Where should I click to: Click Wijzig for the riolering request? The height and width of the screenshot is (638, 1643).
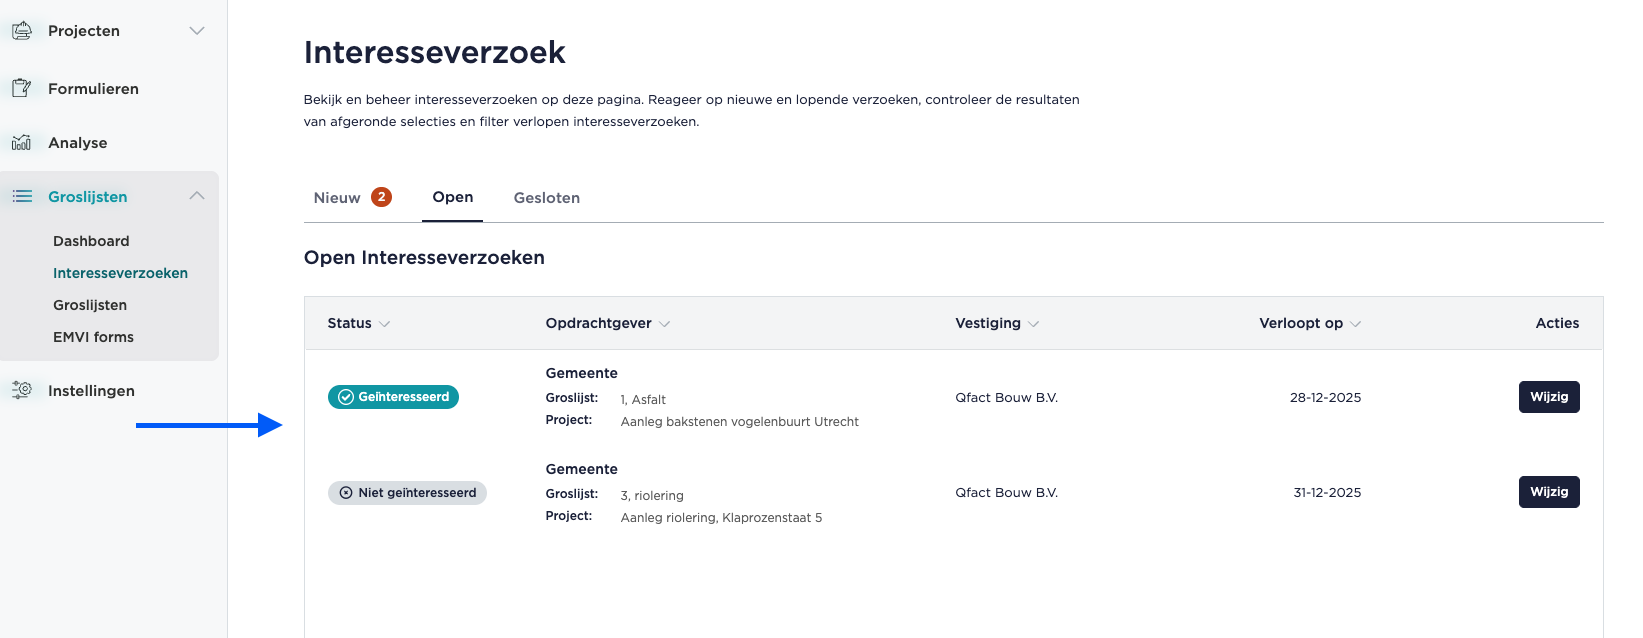(x=1549, y=492)
